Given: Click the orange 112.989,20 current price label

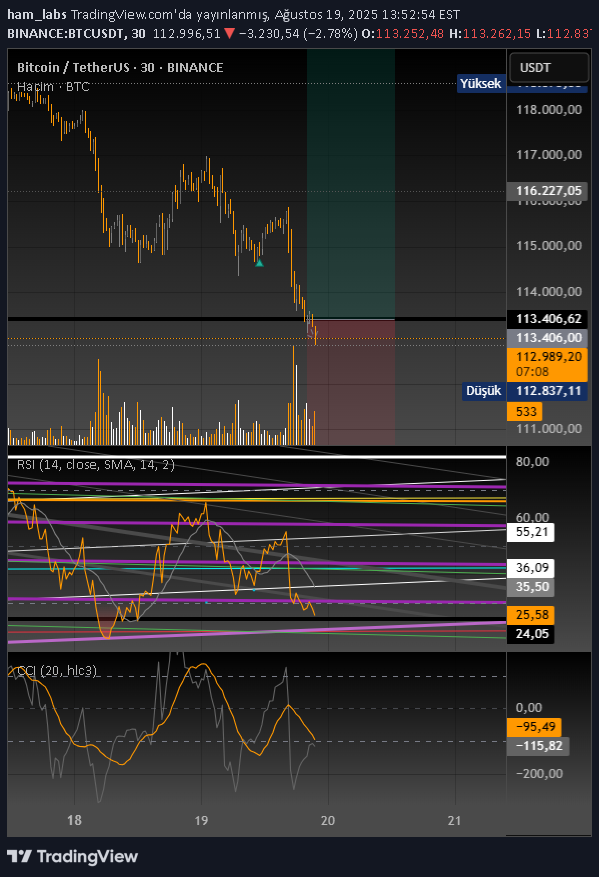Looking at the screenshot, I should coord(548,364).
